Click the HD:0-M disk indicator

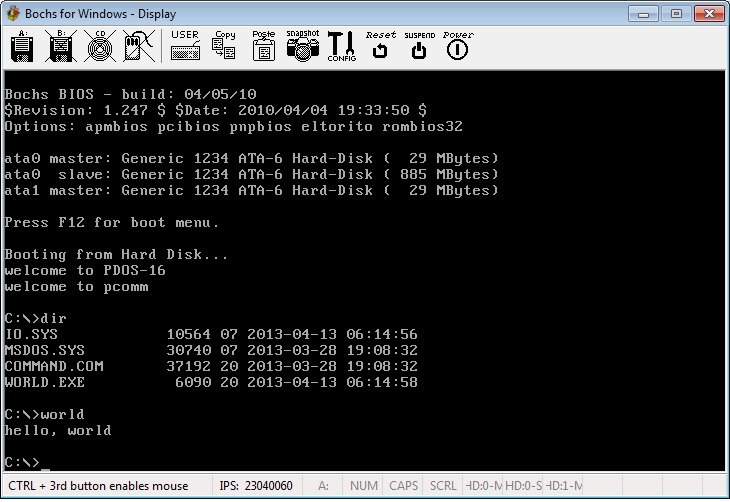[x=484, y=486]
